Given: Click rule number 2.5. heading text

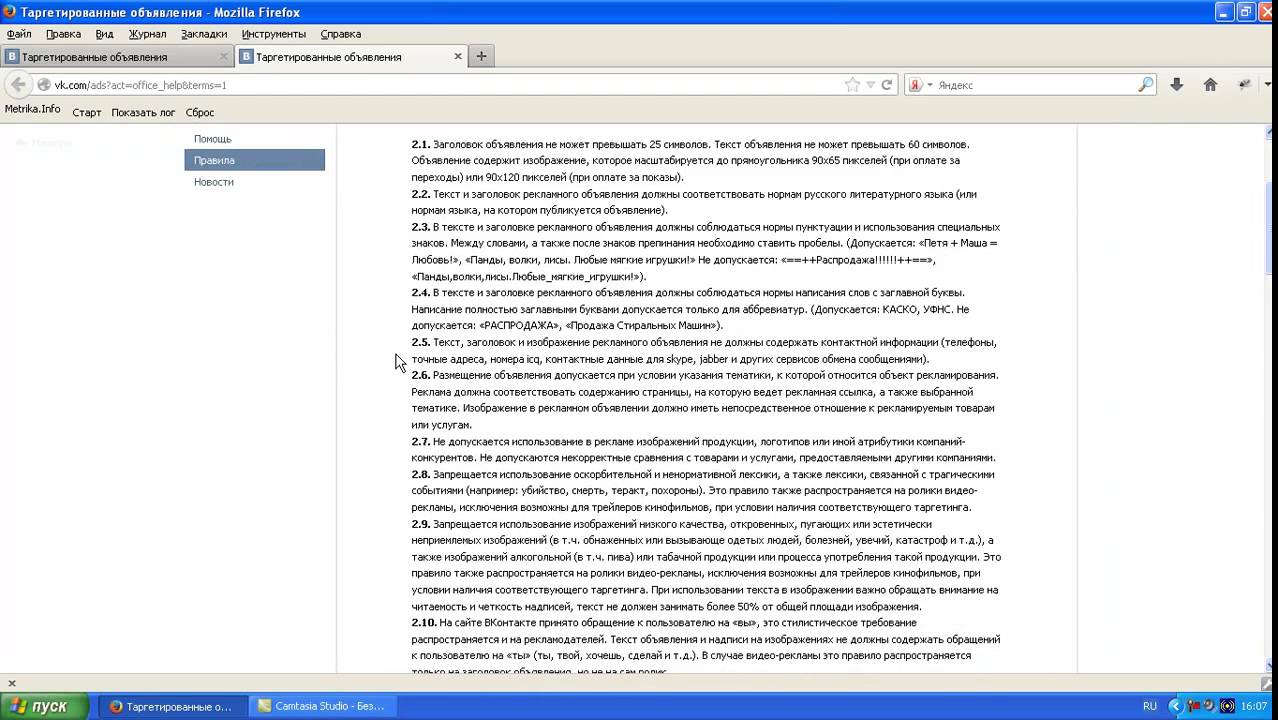Looking at the screenshot, I should pyautogui.click(x=420, y=342).
